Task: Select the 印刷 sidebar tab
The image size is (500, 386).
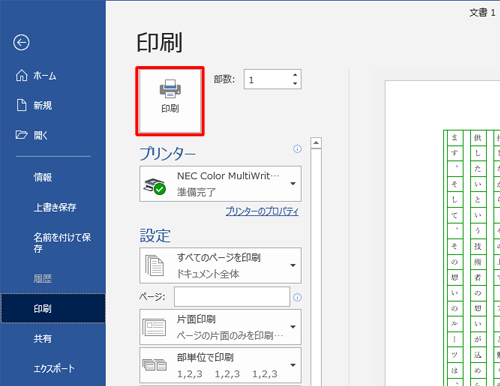Action: point(53,308)
